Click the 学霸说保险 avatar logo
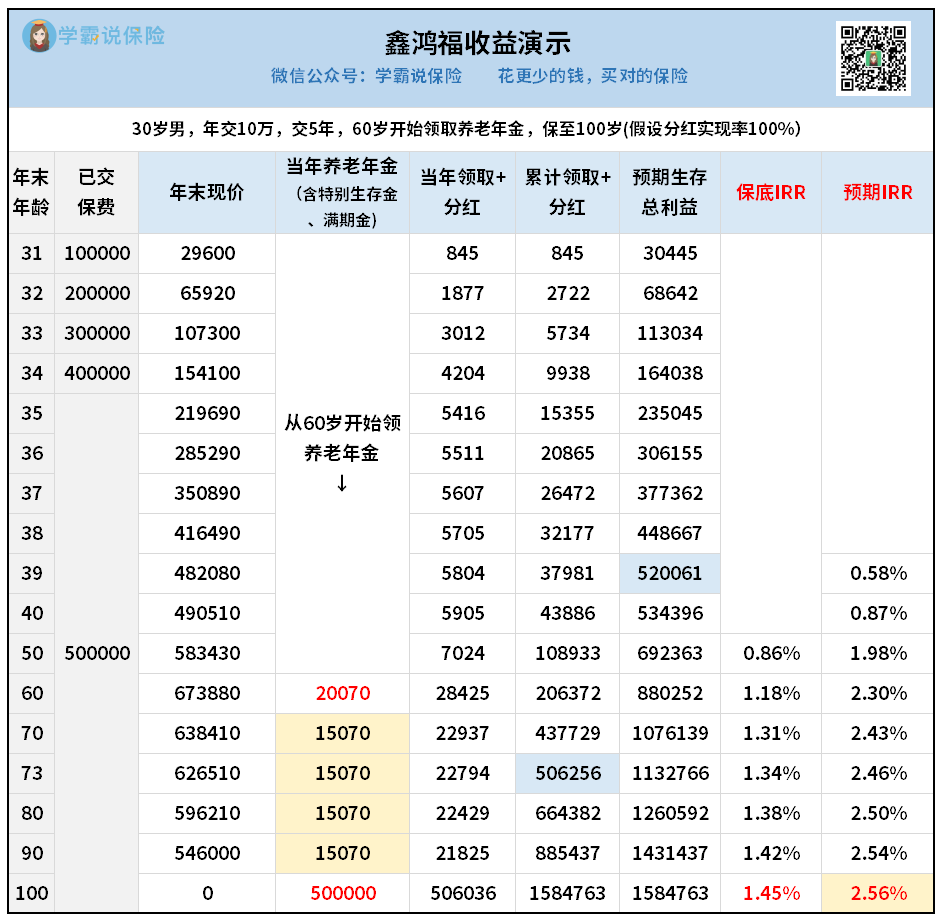Image resolution: width=942 pixels, height=920 pixels. (x=39, y=36)
